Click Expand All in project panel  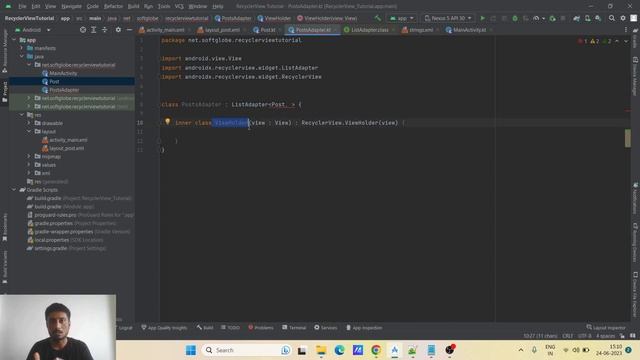[93, 30]
